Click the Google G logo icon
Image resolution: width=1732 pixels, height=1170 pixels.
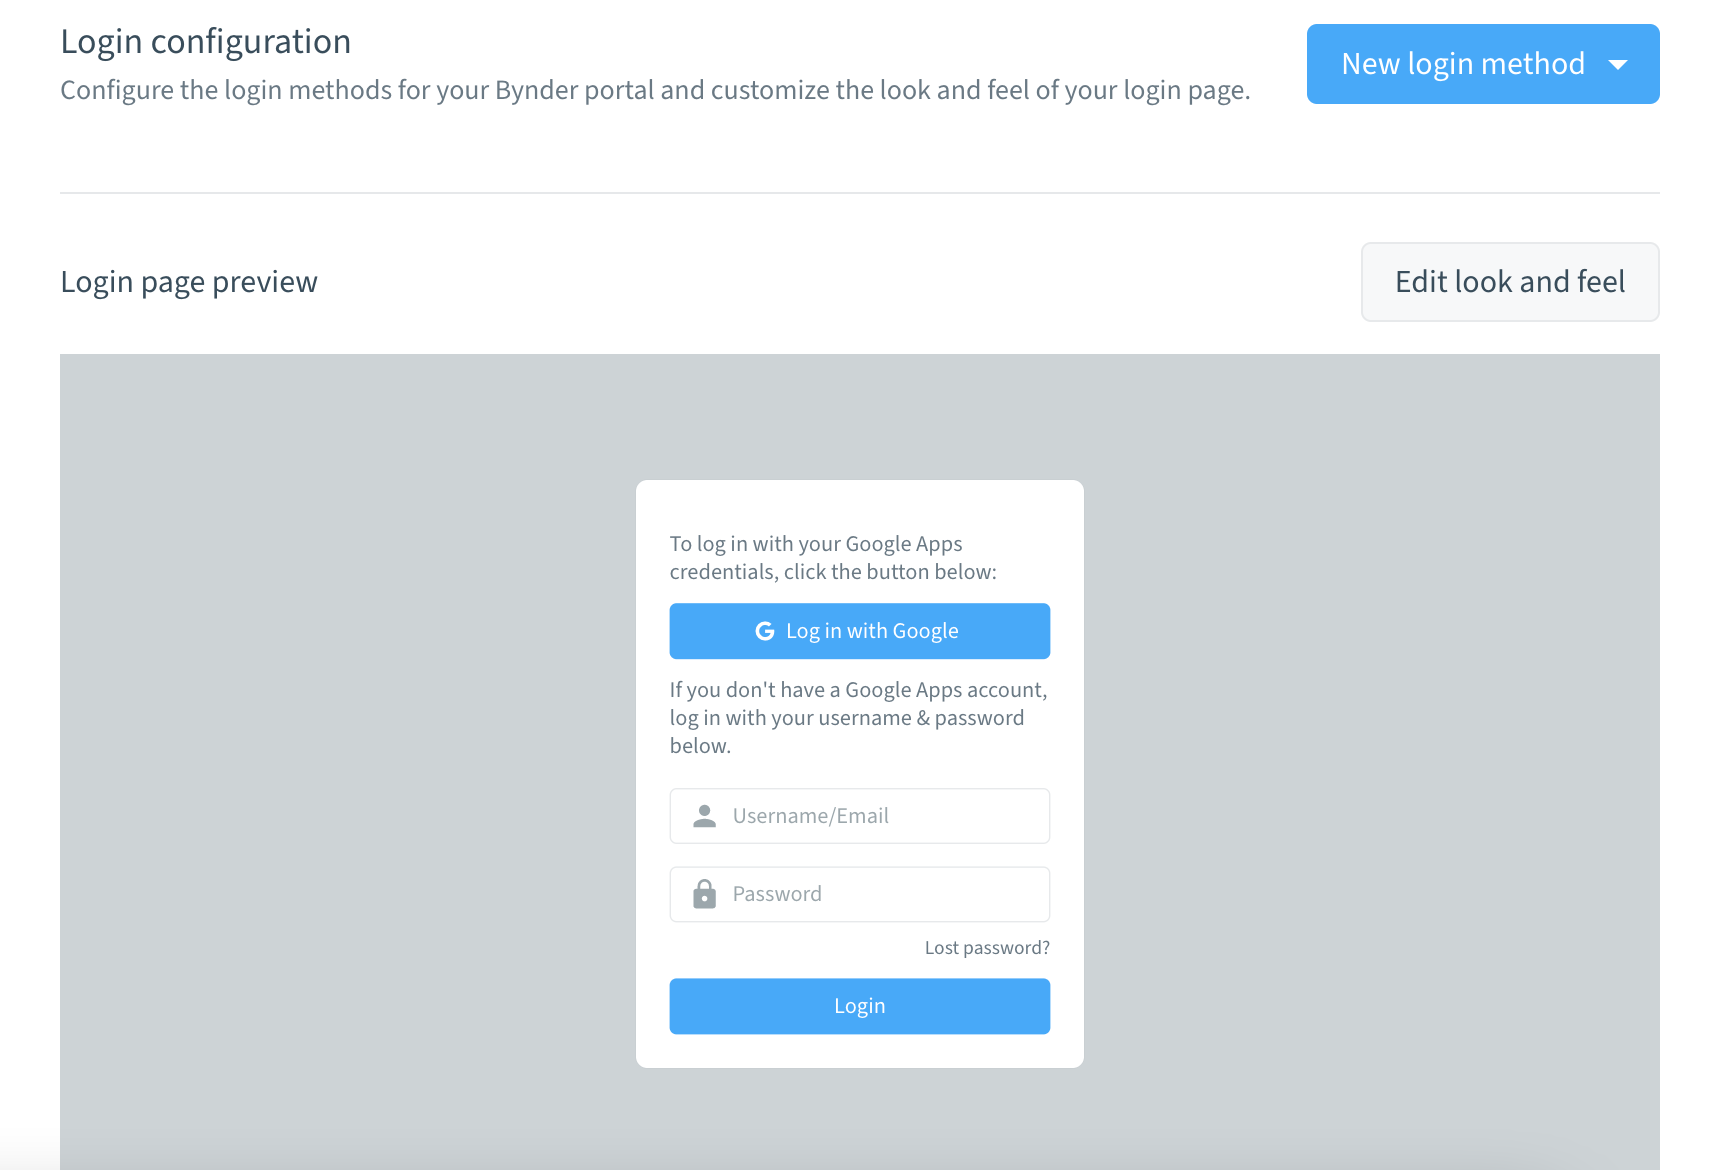pyautogui.click(x=765, y=631)
